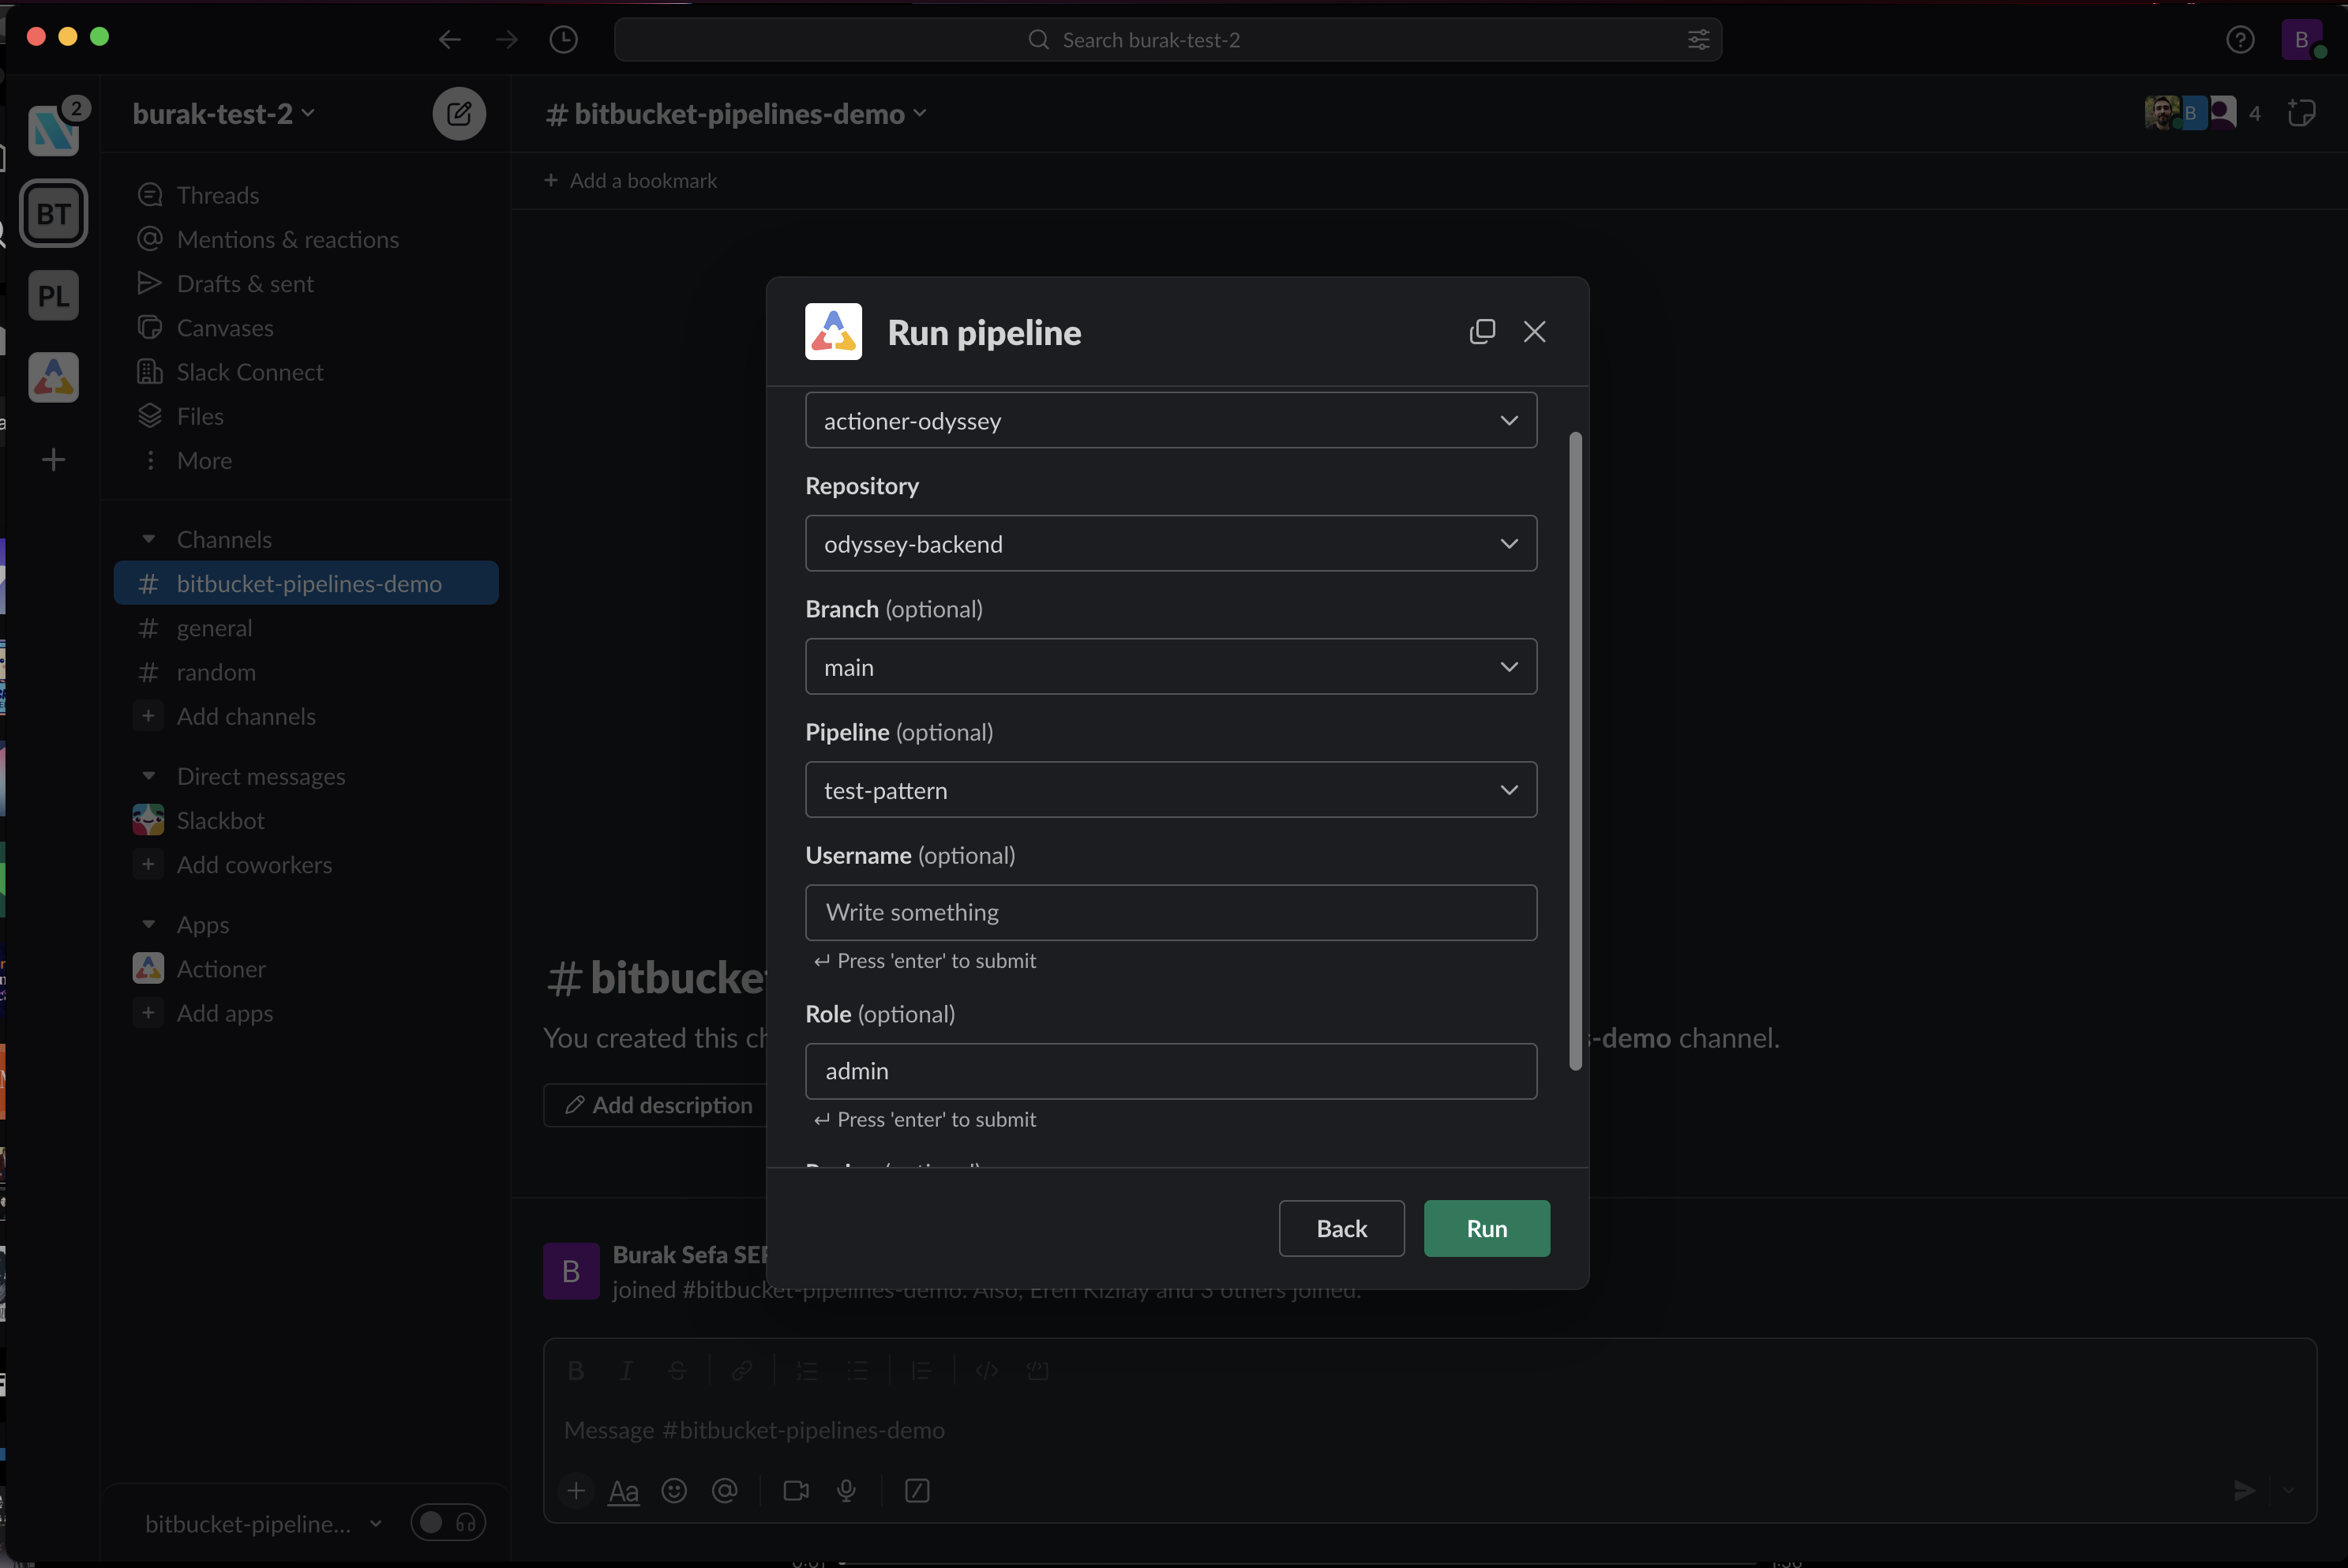Open the slash shortcuts icon in the composer
2348x1568 pixels.
[917, 1491]
